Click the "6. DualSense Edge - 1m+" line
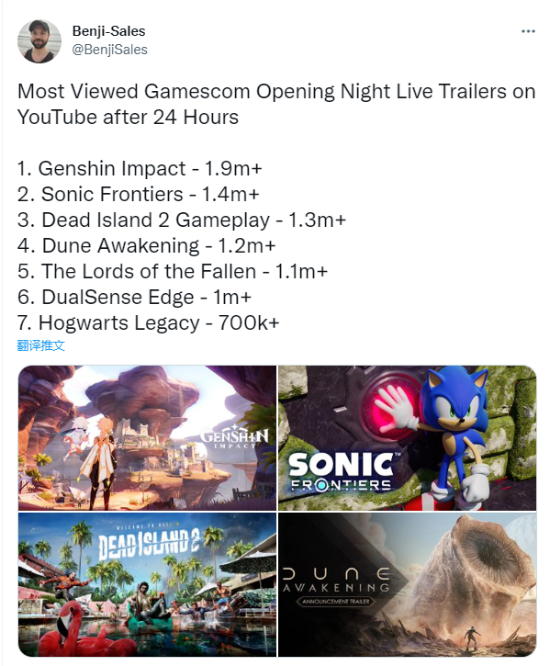The image size is (550, 666). click(134, 297)
